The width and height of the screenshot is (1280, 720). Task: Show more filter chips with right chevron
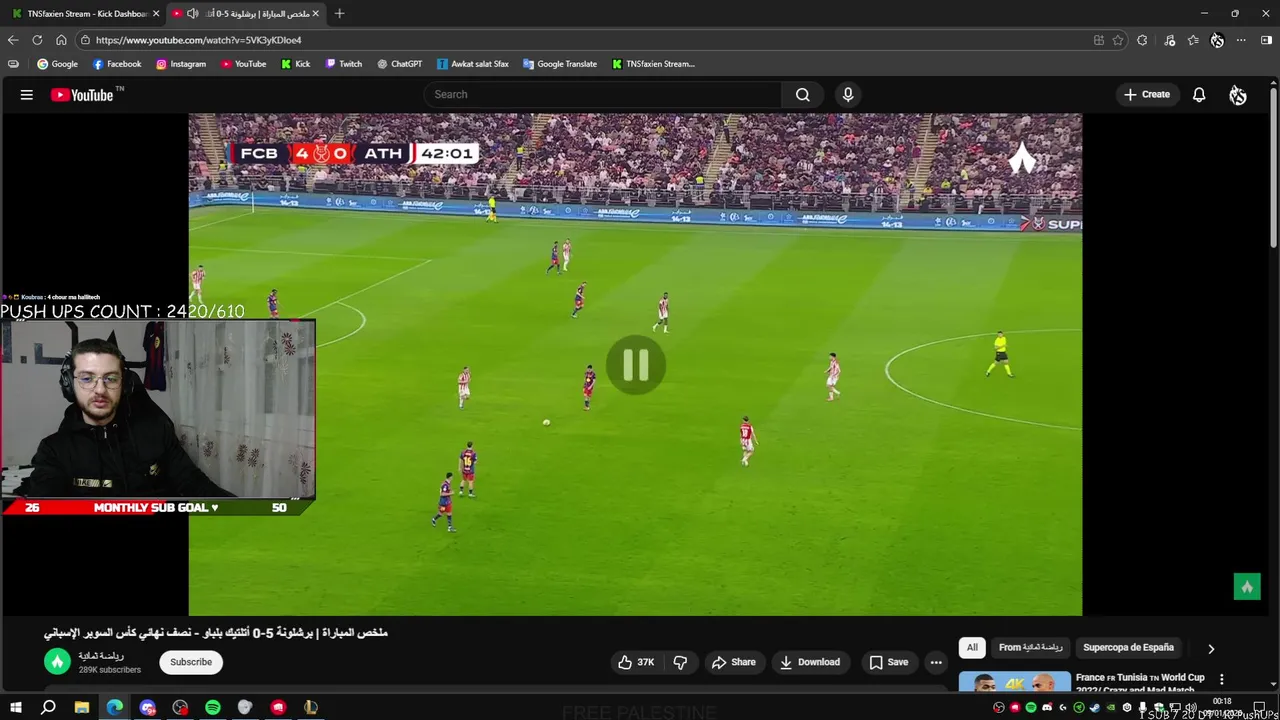(1211, 648)
